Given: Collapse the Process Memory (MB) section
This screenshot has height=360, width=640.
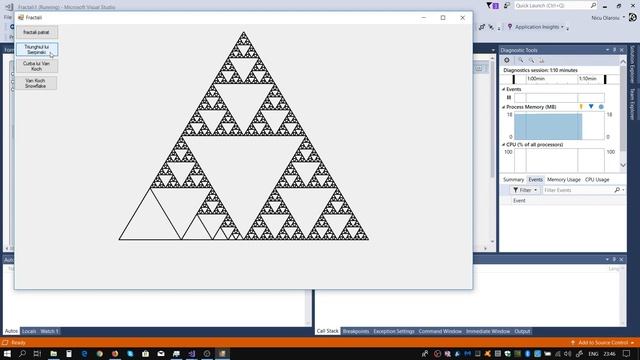Looking at the screenshot, I should pos(504,107).
